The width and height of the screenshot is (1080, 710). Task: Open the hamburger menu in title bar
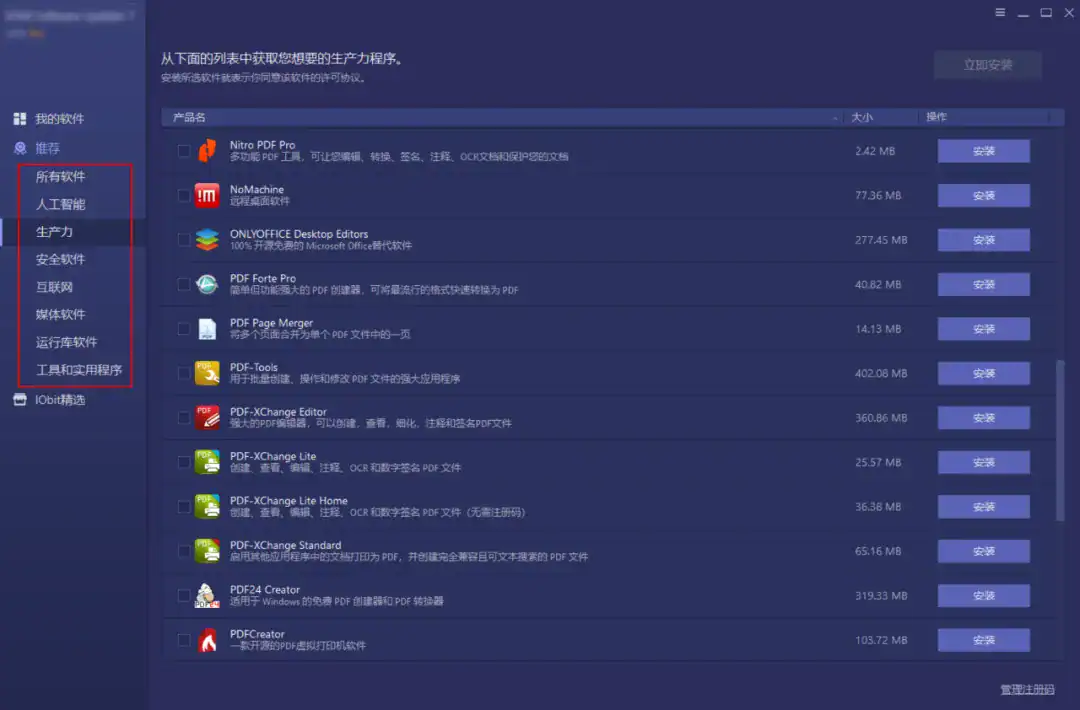(x=1000, y=12)
